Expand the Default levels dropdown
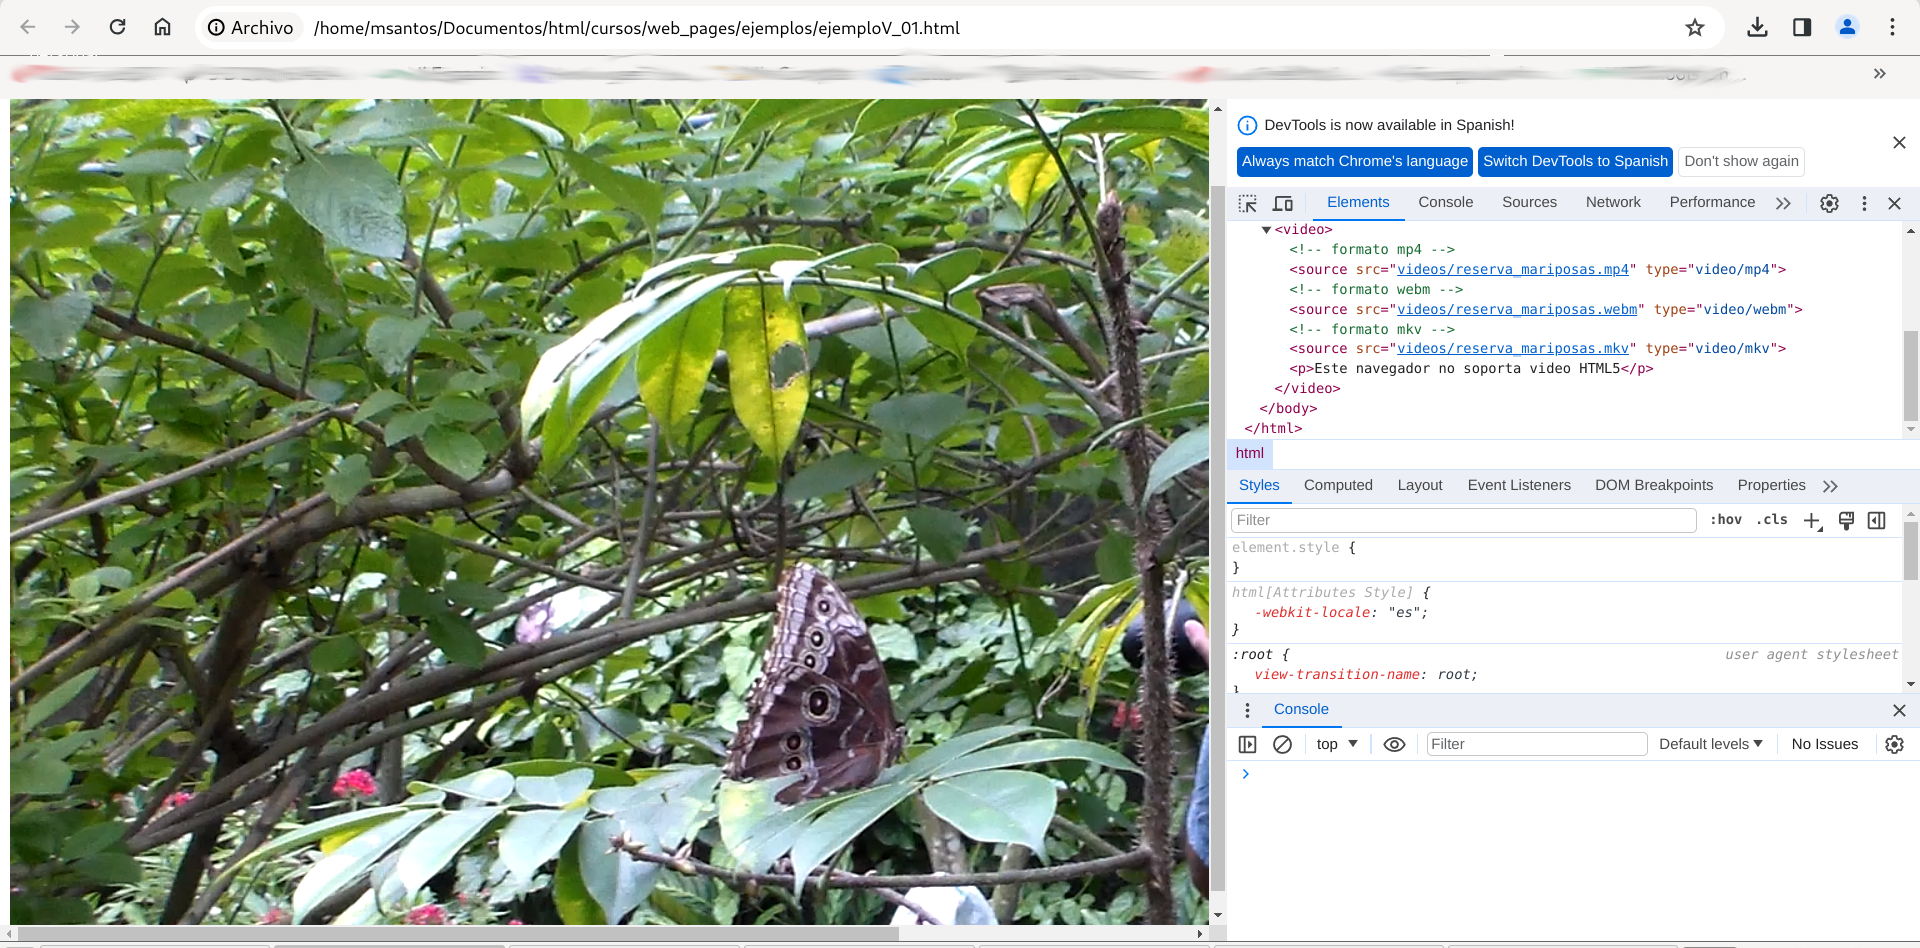This screenshot has width=1920, height=948. 1710,744
